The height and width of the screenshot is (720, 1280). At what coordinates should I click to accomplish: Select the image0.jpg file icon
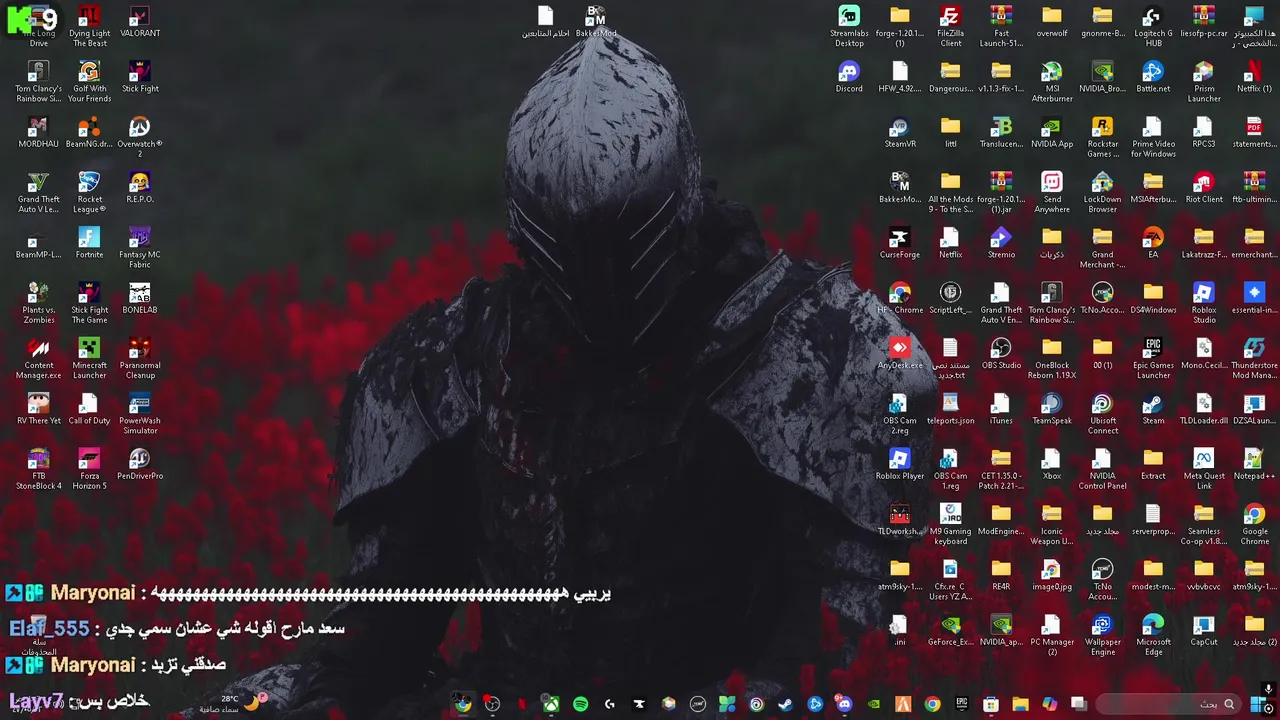(1052, 575)
